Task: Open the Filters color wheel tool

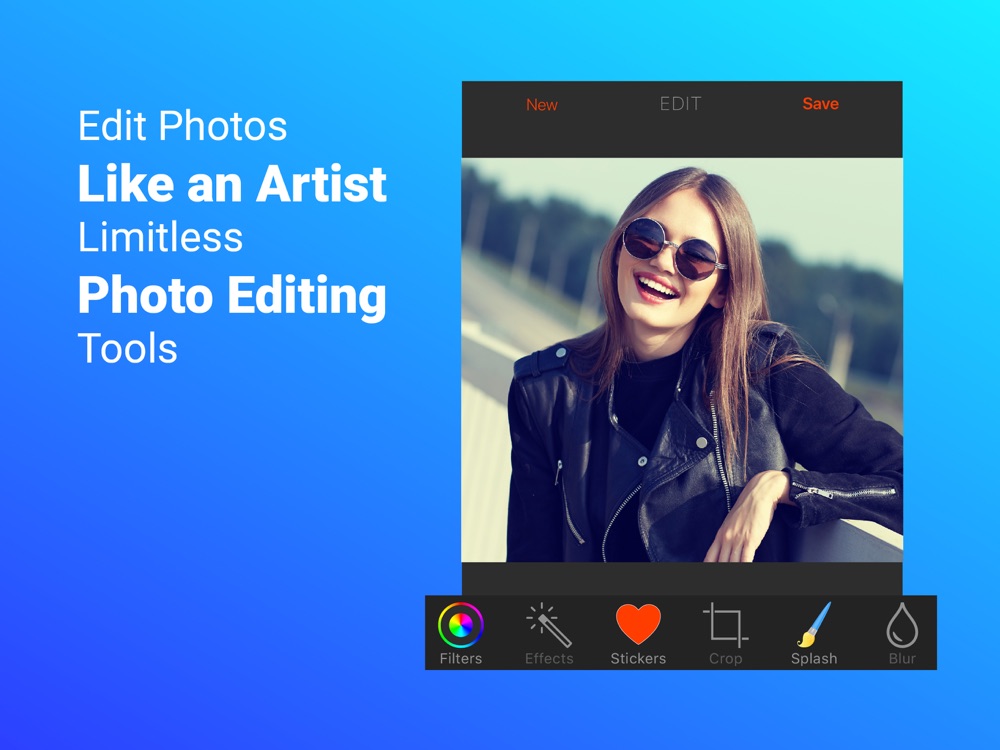Action: [x=460, y=633]
